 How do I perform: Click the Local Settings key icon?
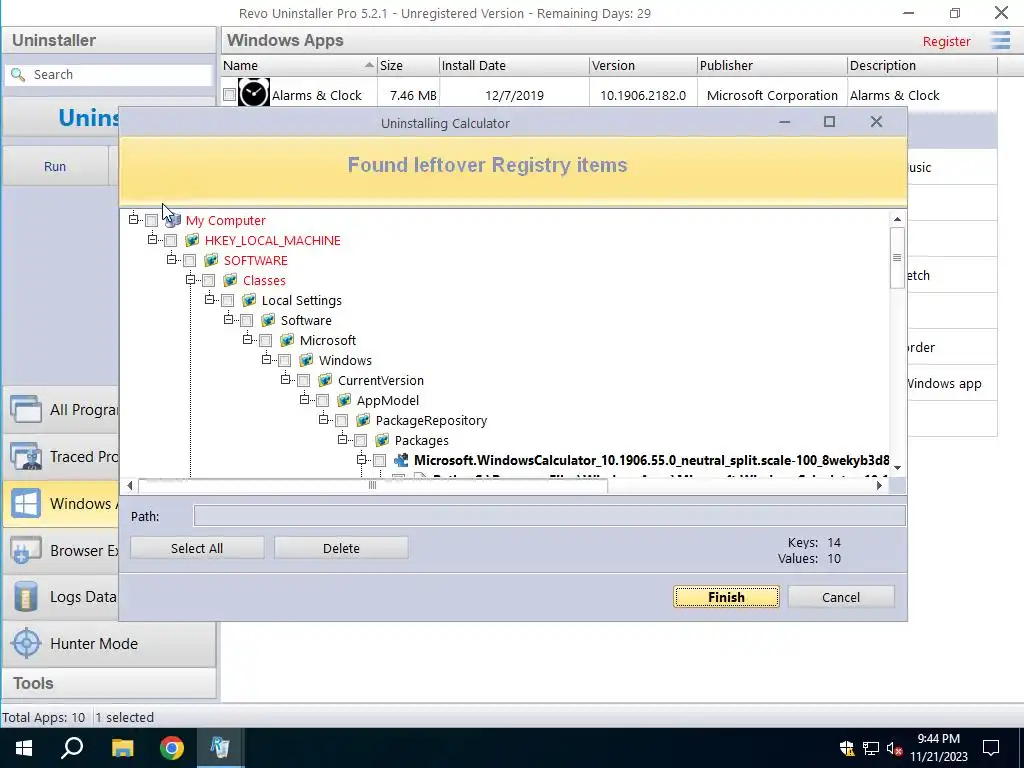click(249, 300)
